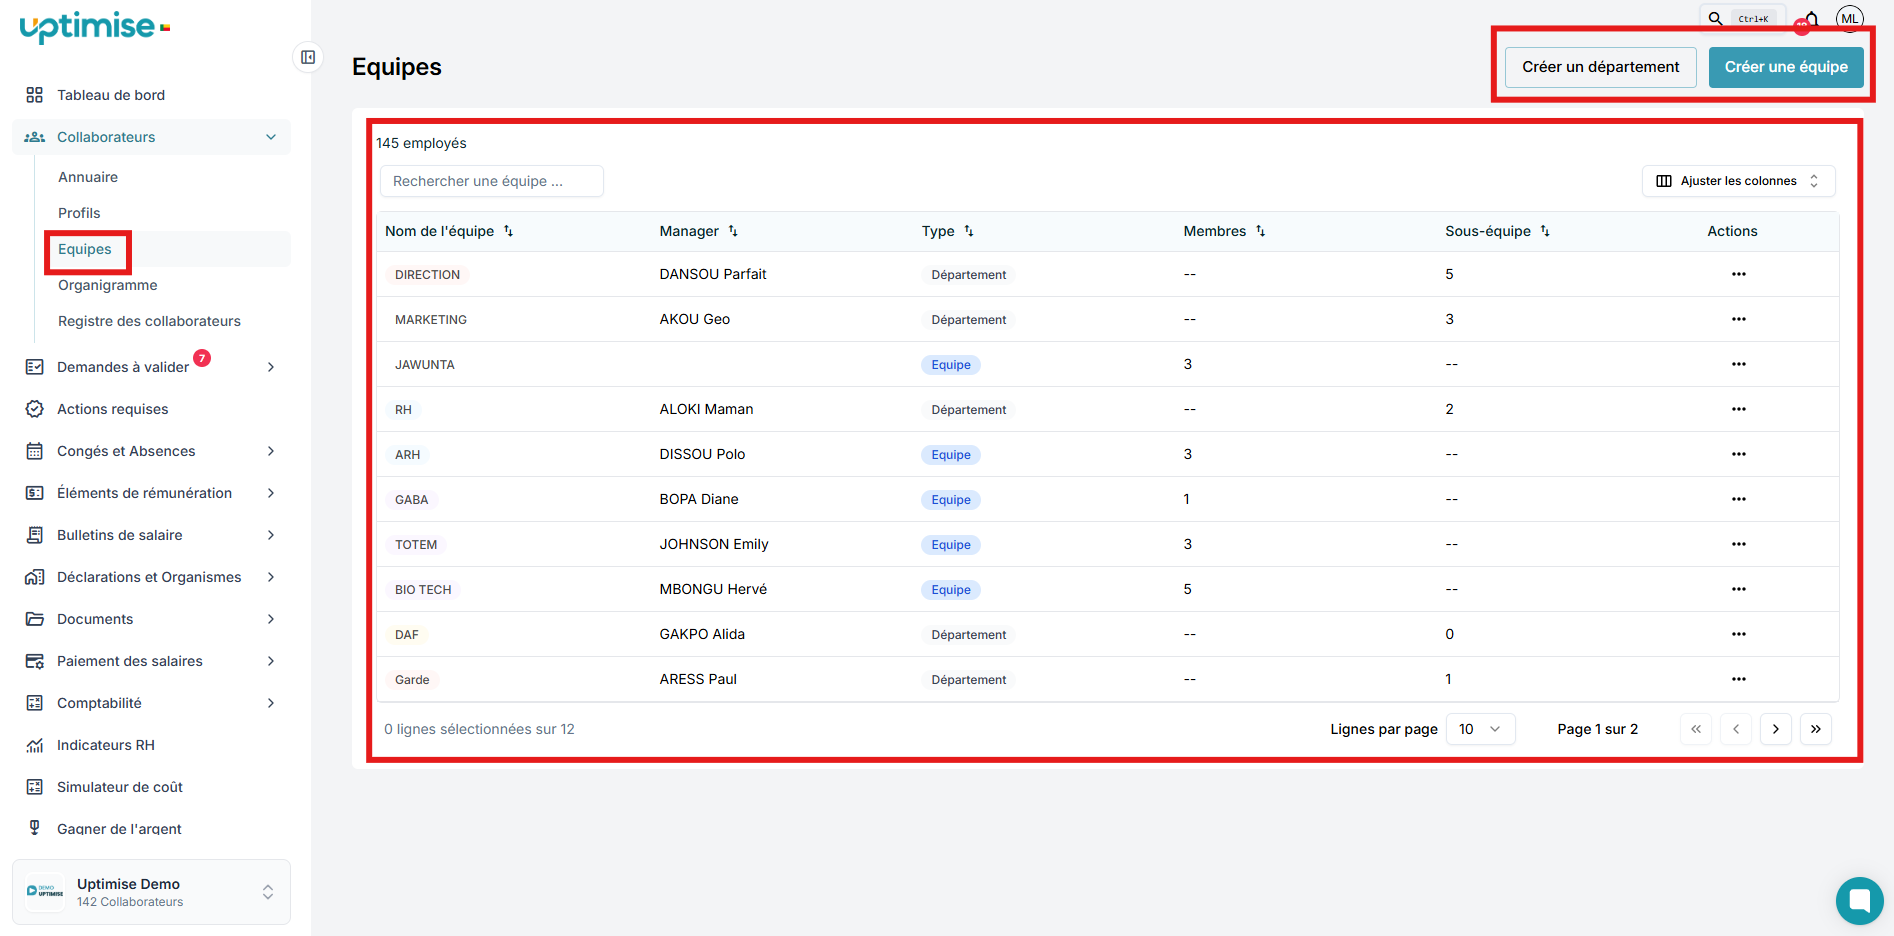This screenshot has width=1894, height=936.
Task: Sort by Type column arrows
Action: point(969,231)
